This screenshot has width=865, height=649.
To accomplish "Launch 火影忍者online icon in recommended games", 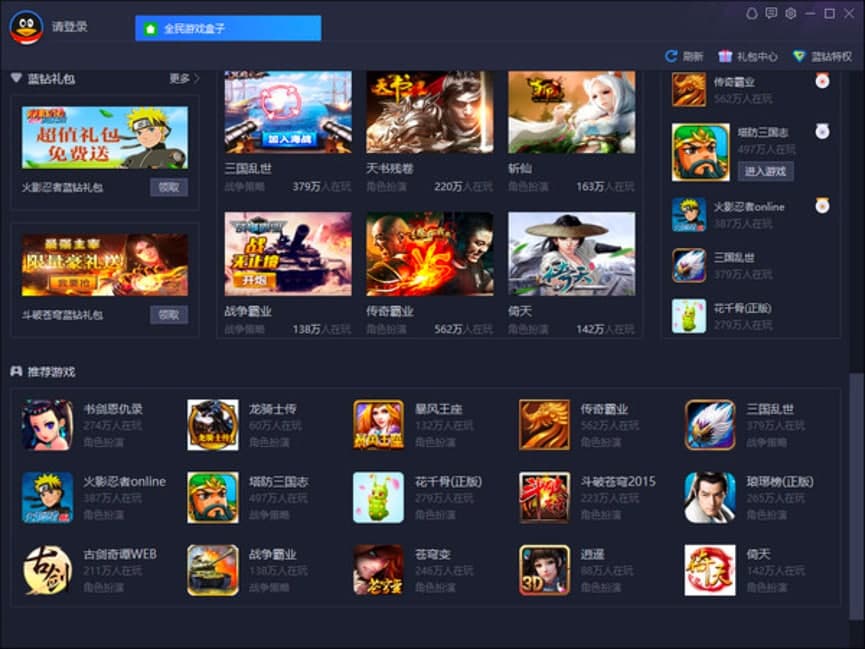I will (x=47, y=497).
